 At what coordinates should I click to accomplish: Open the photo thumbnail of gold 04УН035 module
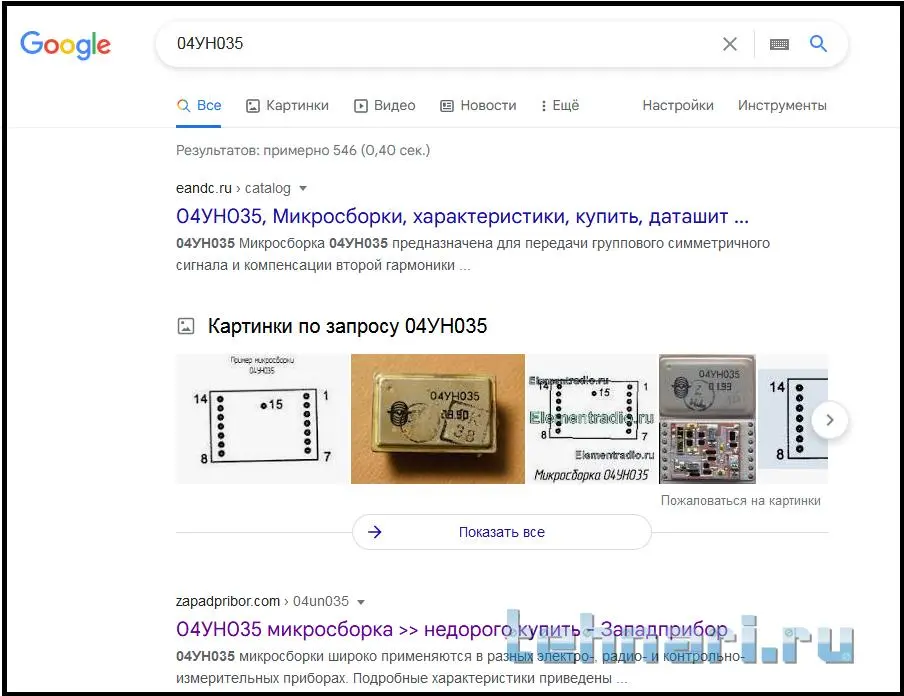point(438,419)
